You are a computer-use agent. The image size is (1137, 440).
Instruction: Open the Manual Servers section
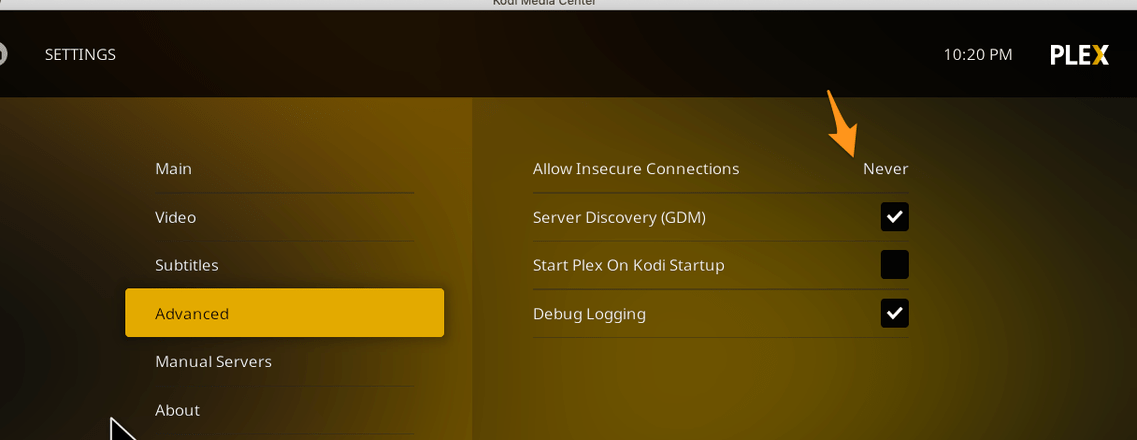tap(284, 361)
